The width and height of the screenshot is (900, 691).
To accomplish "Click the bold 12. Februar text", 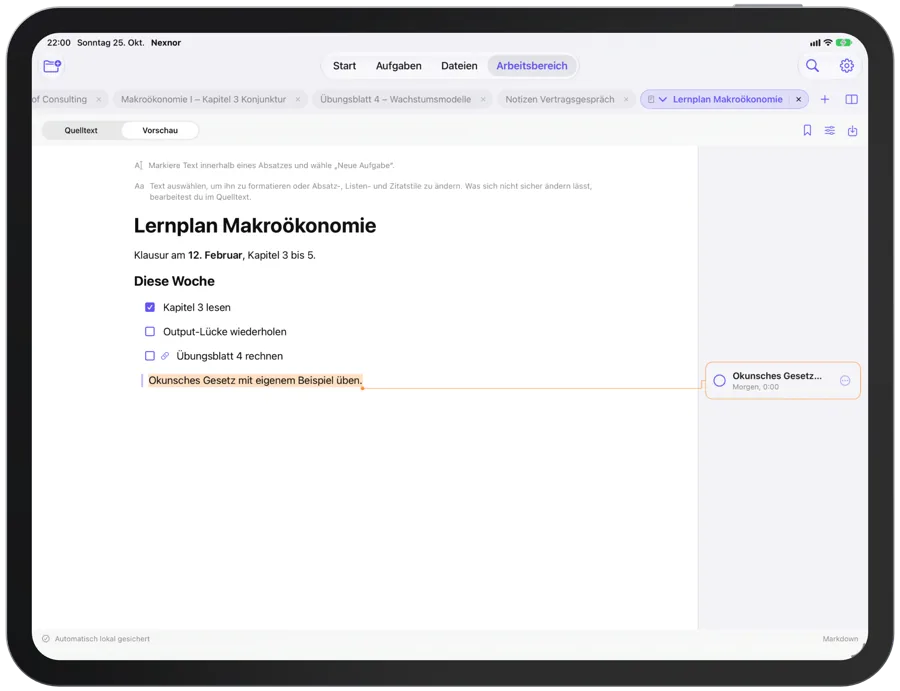I will [216, 255].
